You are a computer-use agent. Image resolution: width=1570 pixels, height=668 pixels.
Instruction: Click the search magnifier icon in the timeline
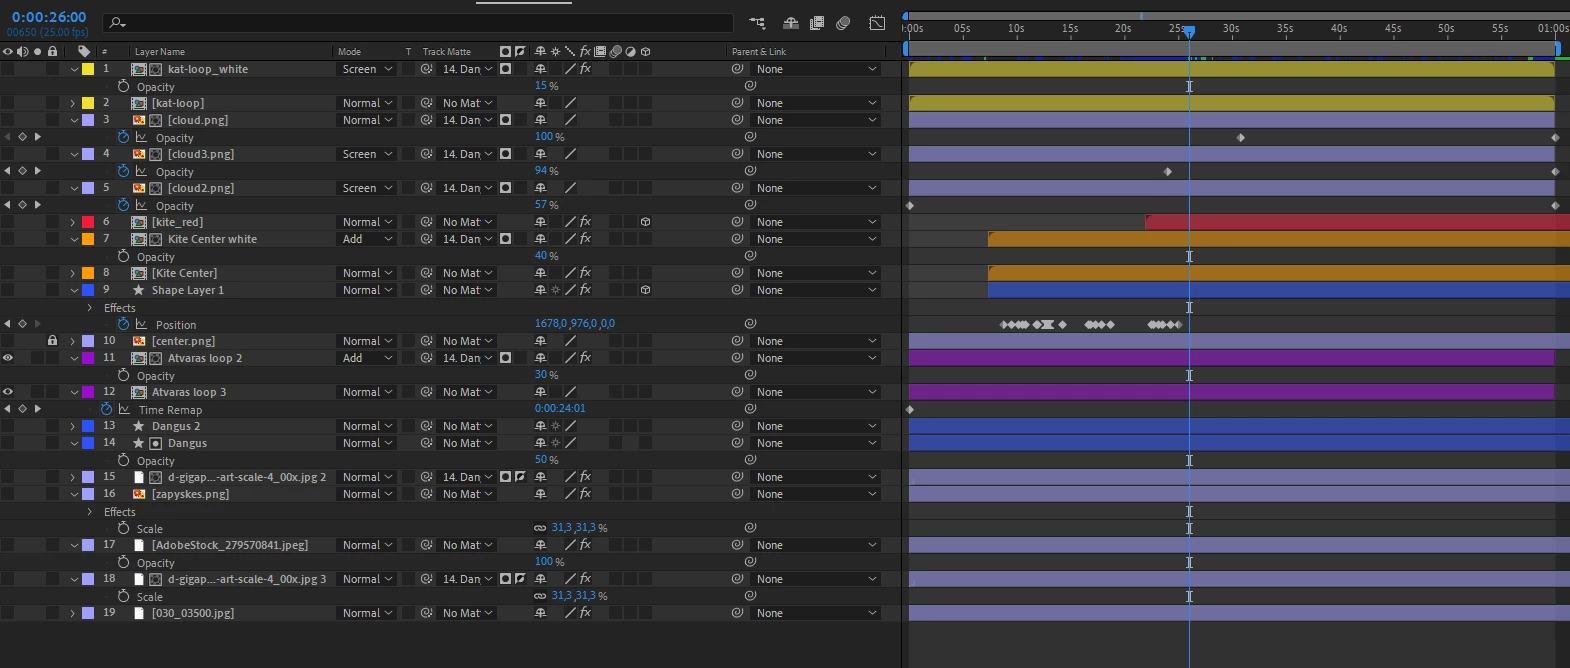click(x=117, y=22)
